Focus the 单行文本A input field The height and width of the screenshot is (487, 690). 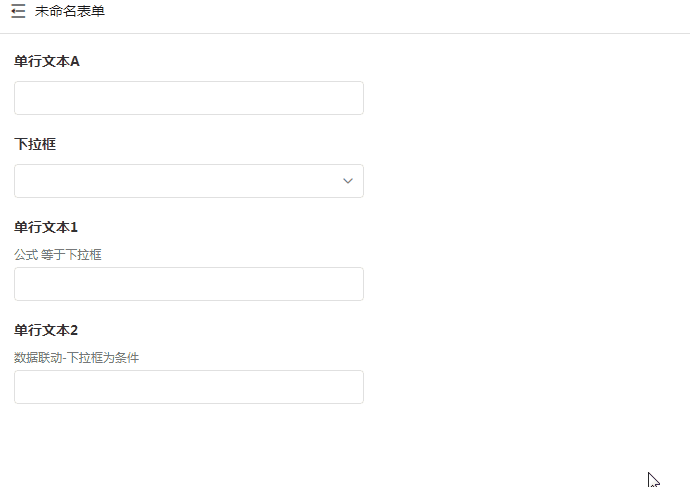[x=188, y=98]
